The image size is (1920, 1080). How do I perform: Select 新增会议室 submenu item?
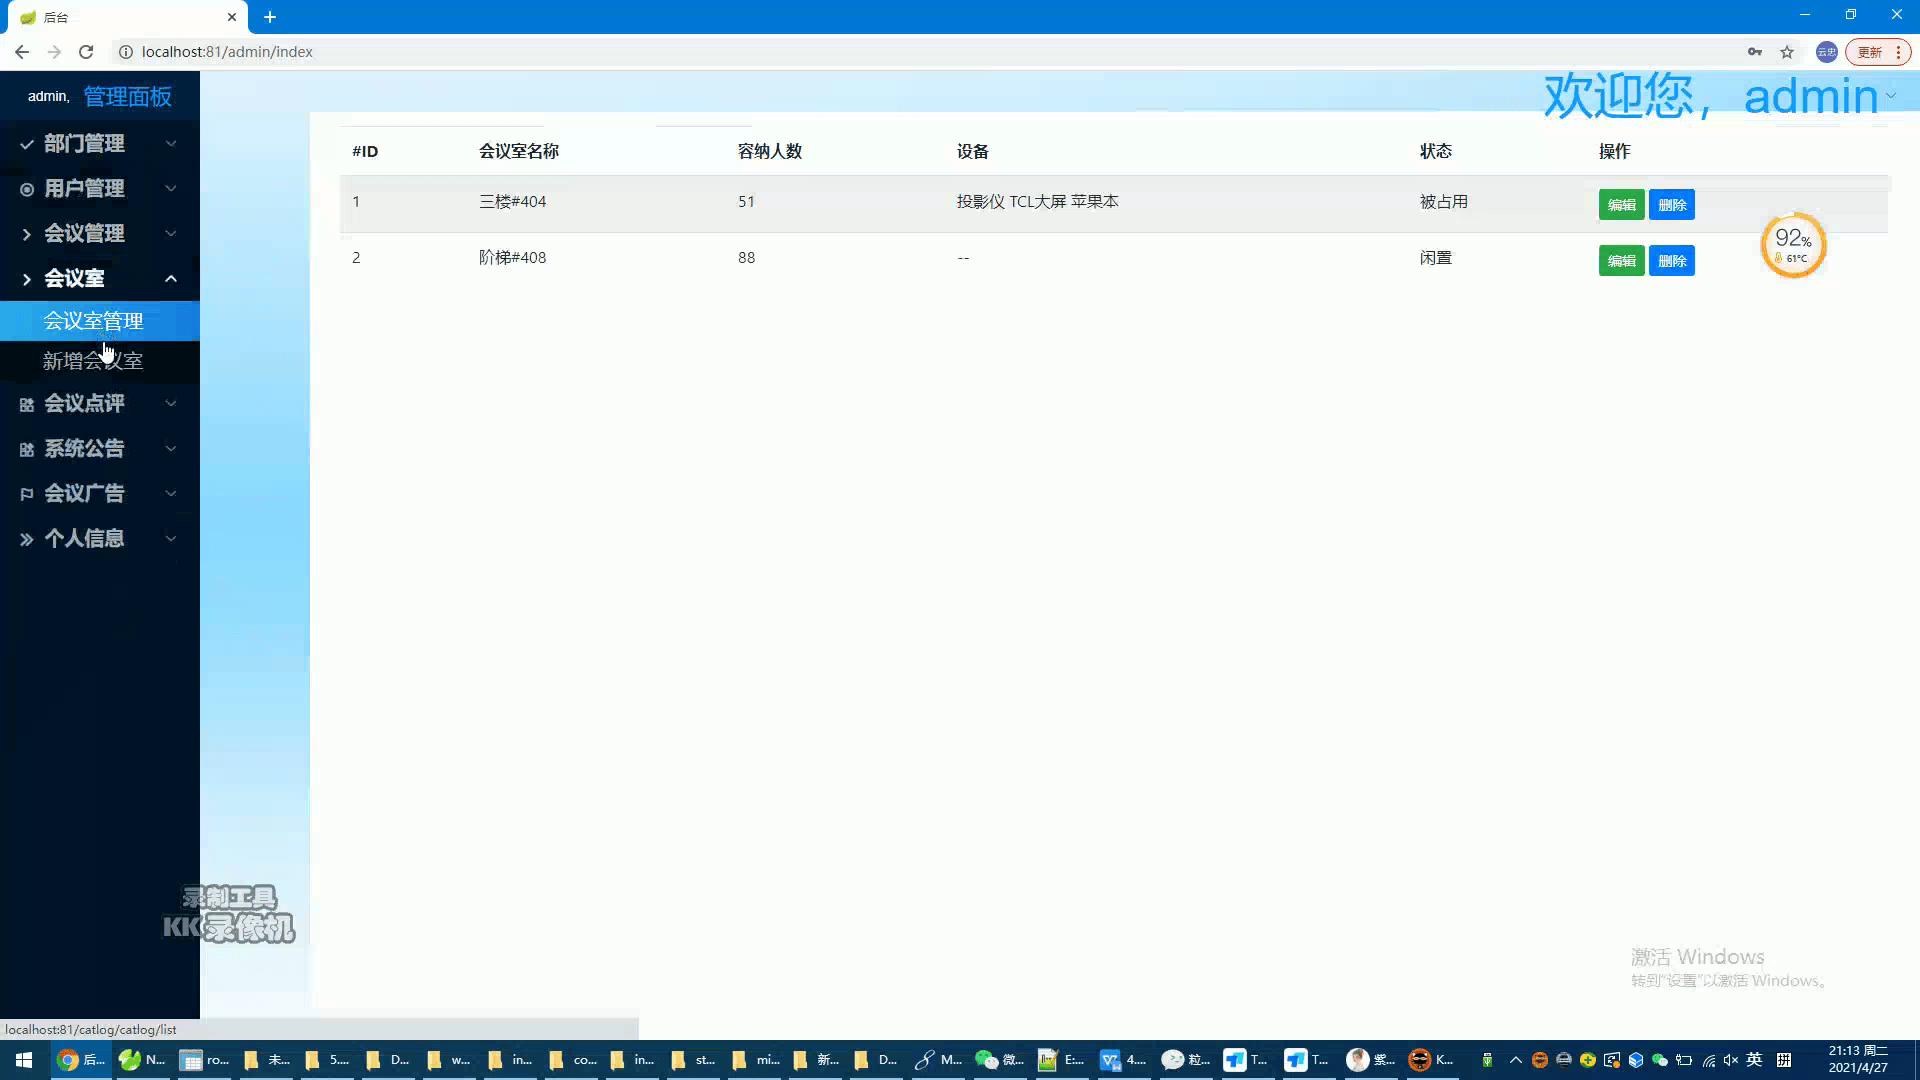[x=93, y=361]
